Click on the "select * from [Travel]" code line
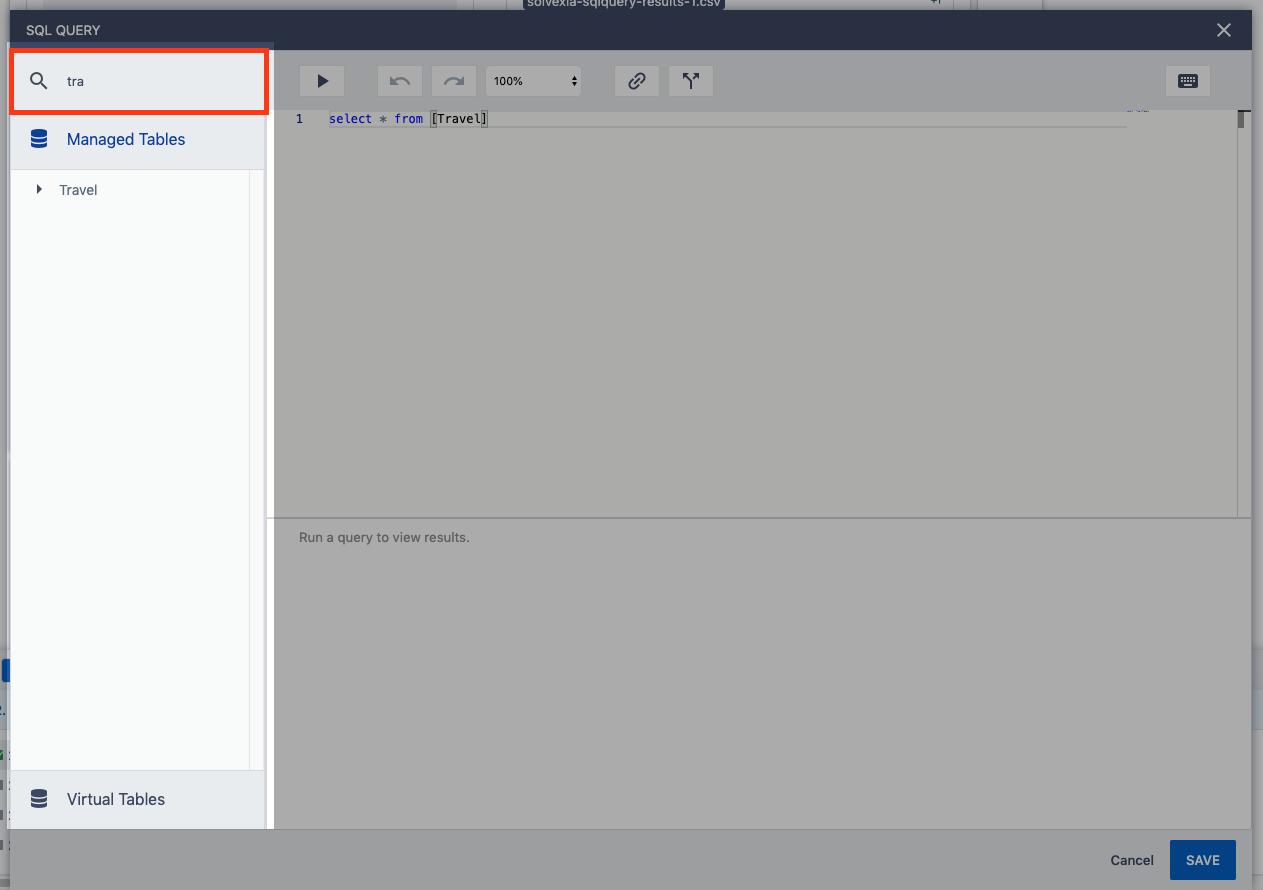Screen dimensions: 1263x890 coord(408,119)
